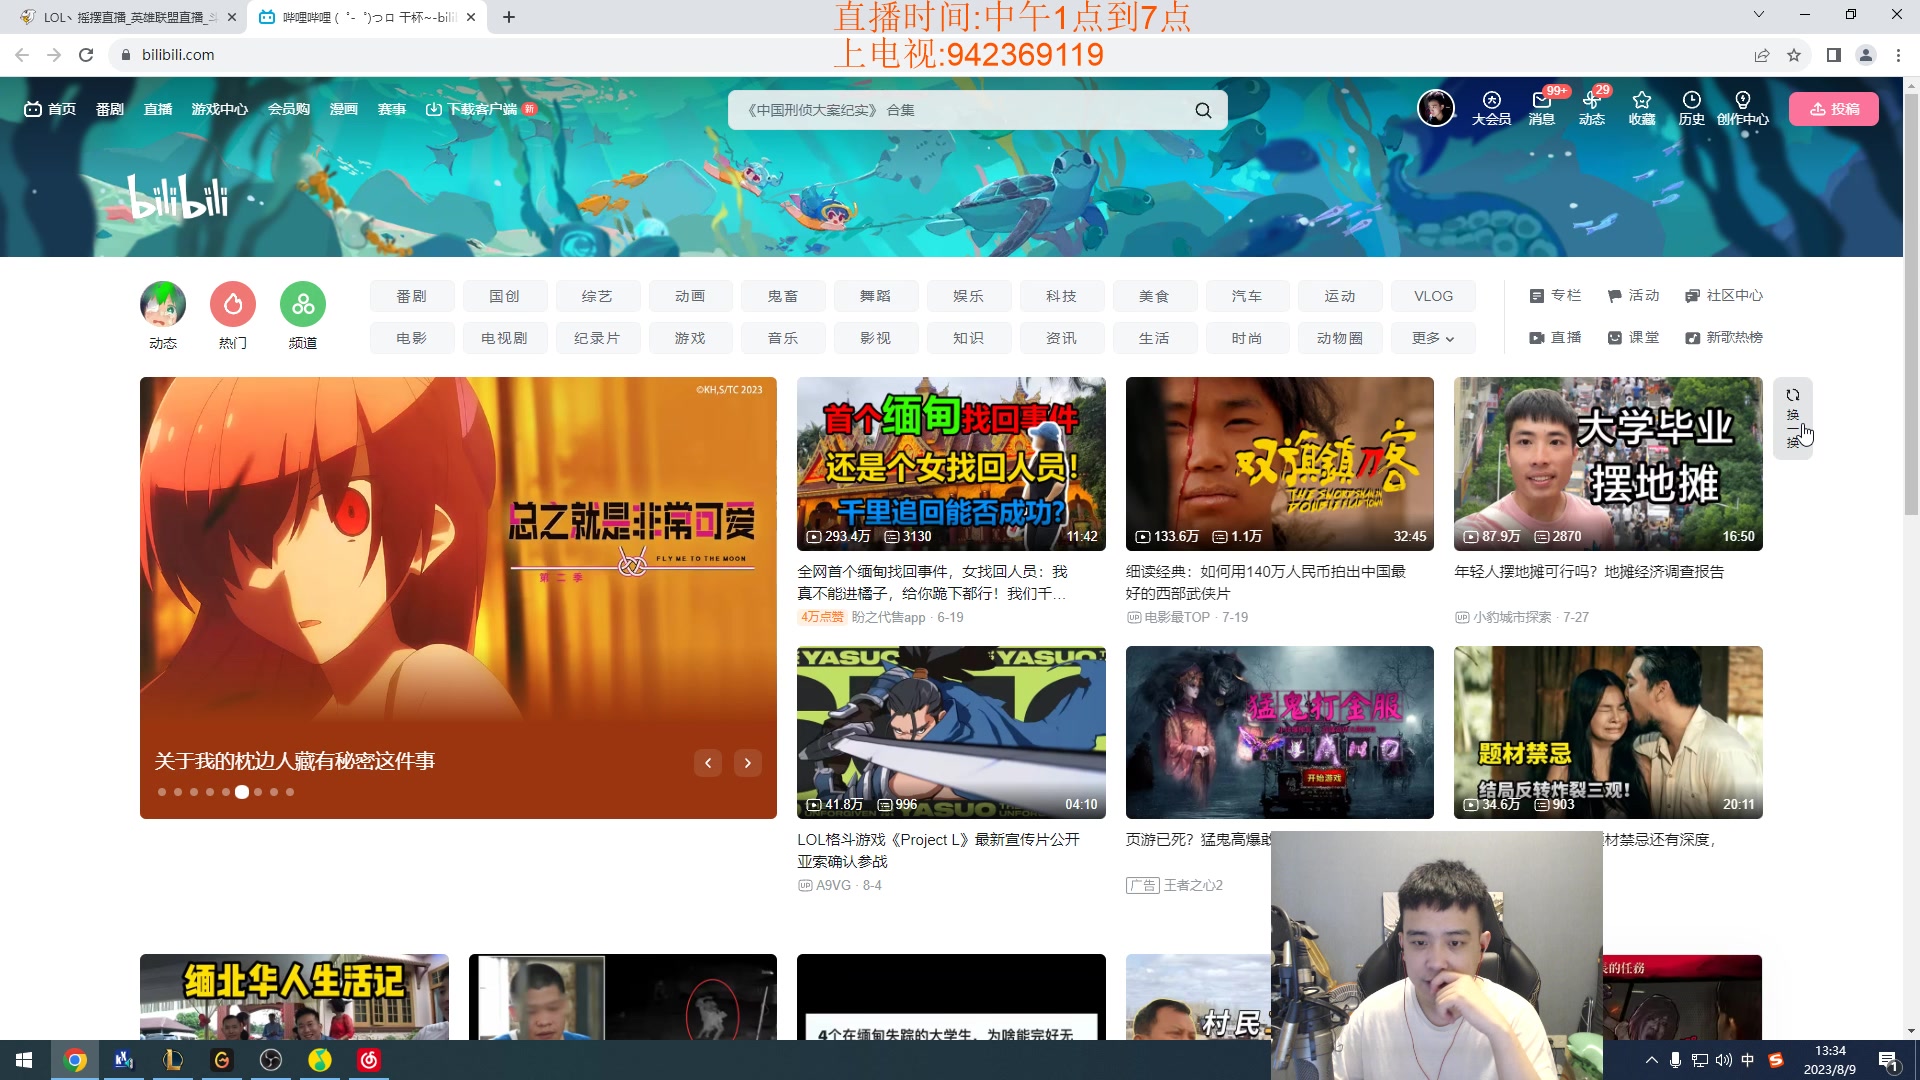The image size is (1920, 1080).
Task: Expand the 更多 categories dropdown
Action: pyautogui.click(x=1432, y=338)
